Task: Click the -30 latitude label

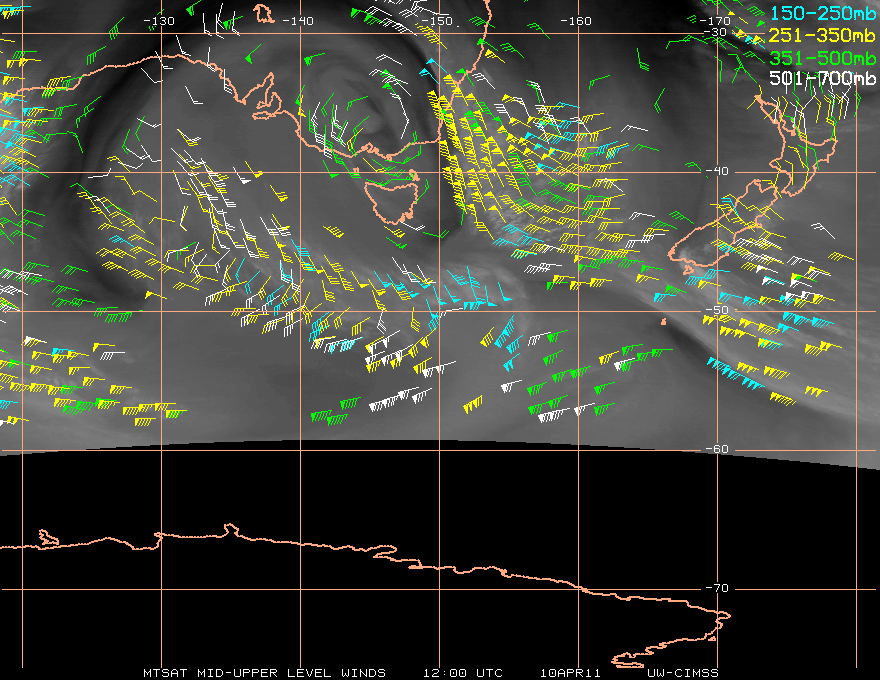Action: coord(715,33)
